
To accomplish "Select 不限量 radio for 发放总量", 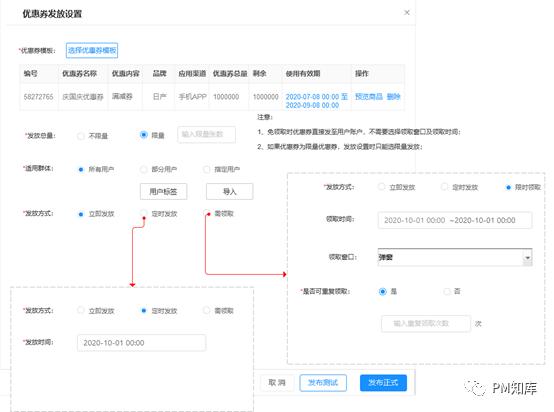I will (81, 136).
